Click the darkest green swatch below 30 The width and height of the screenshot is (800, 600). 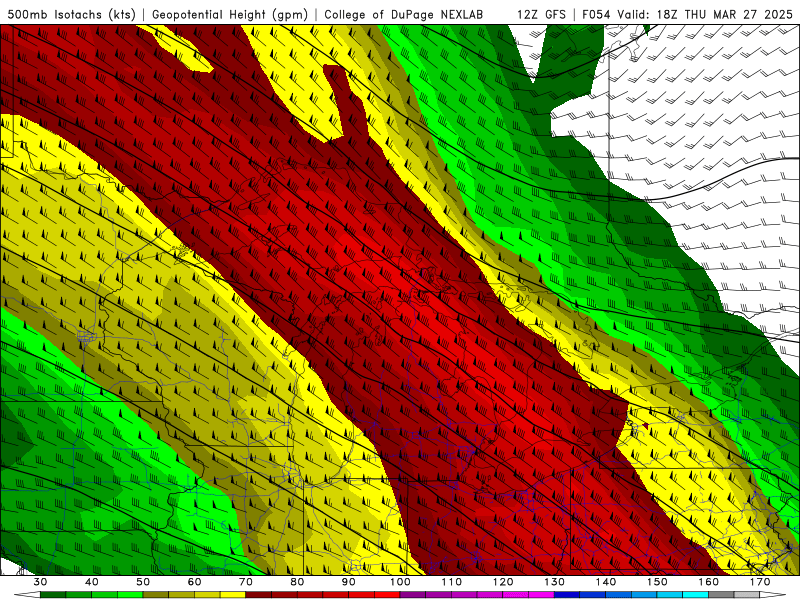click(x=53, y=595)
